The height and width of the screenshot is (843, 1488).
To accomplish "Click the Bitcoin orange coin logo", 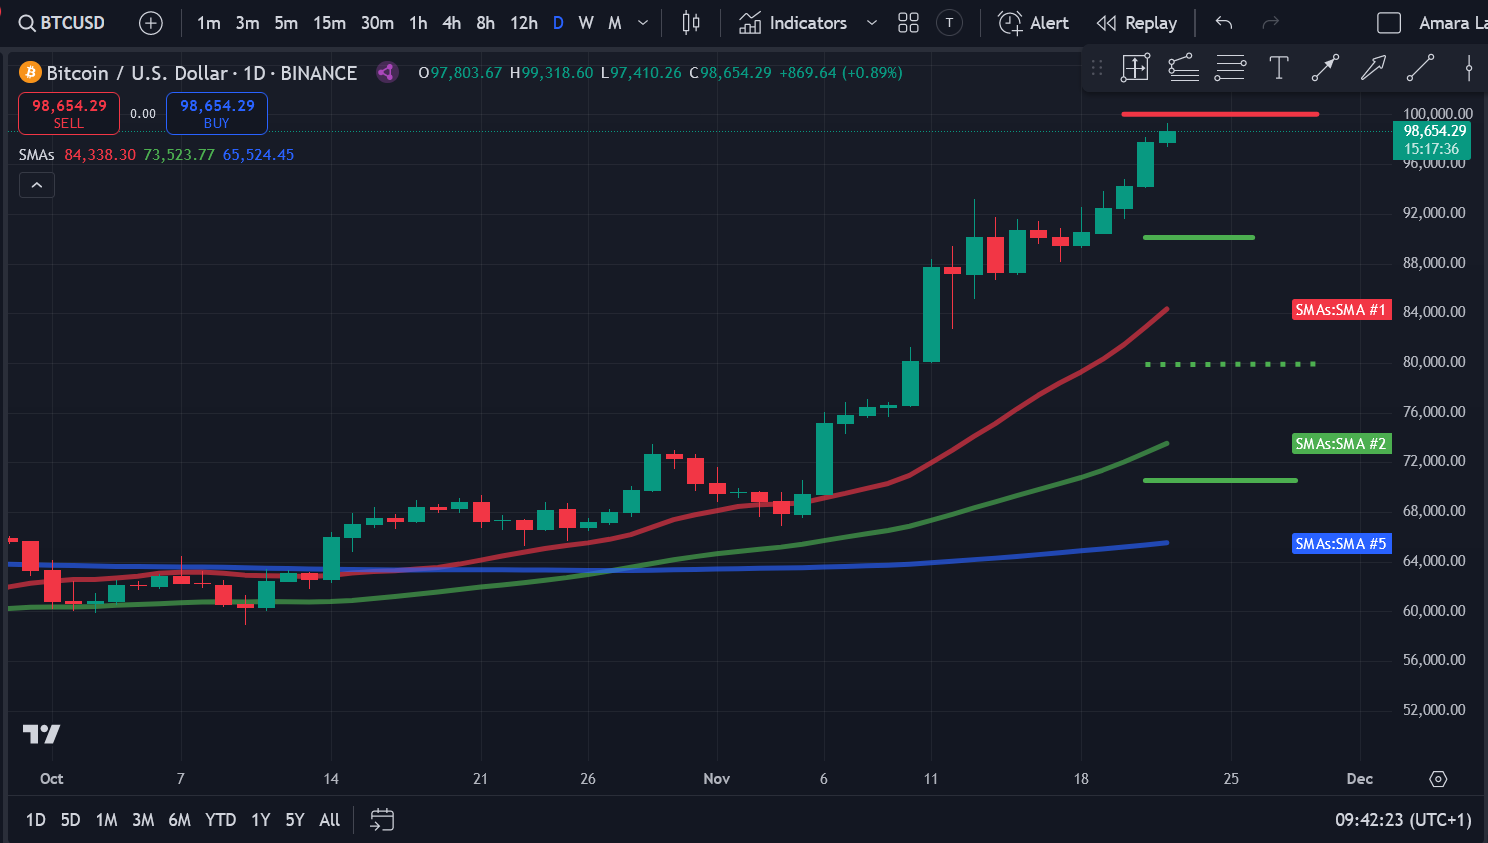I will coord(30,73).
